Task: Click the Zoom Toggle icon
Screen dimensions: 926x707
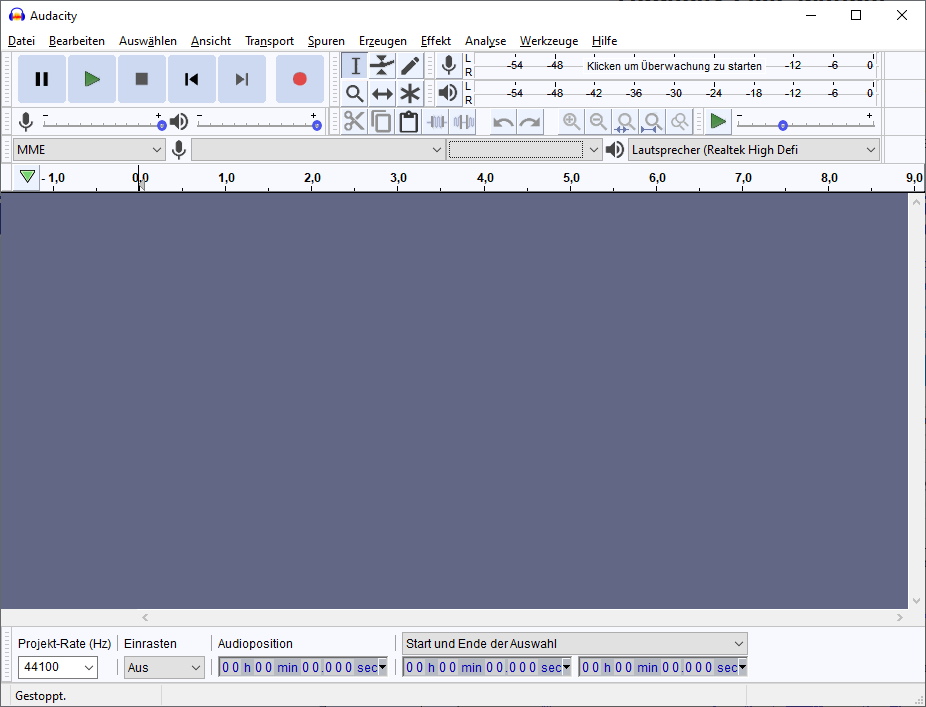Action: click(680, 122)
